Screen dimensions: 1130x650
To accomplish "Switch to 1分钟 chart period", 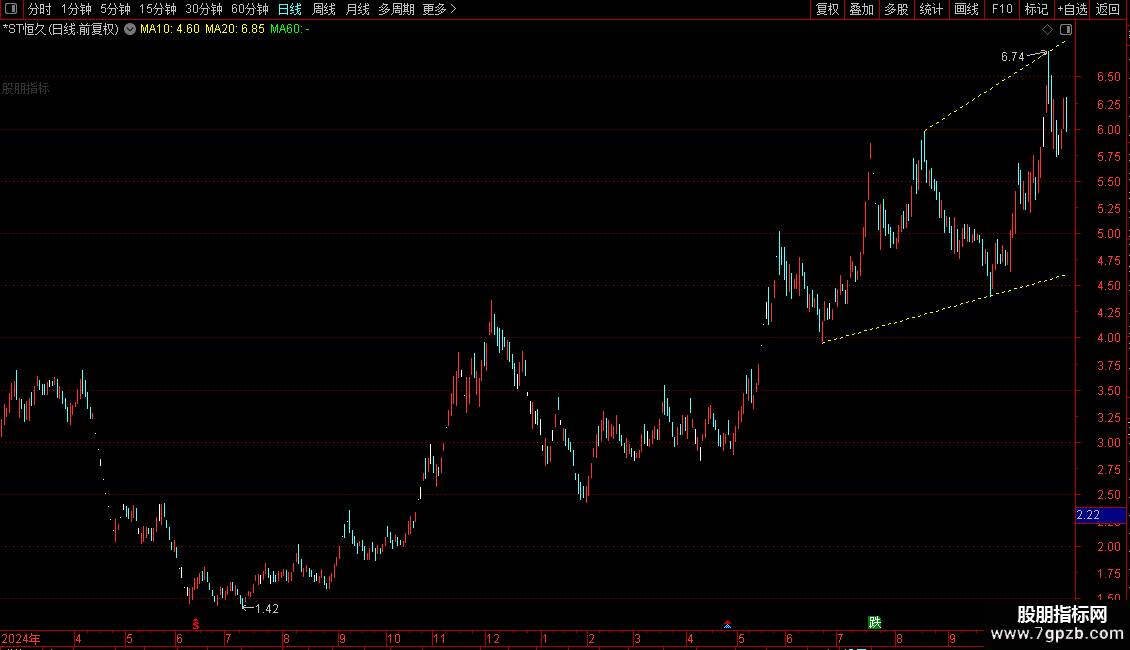I will (76, 9).
